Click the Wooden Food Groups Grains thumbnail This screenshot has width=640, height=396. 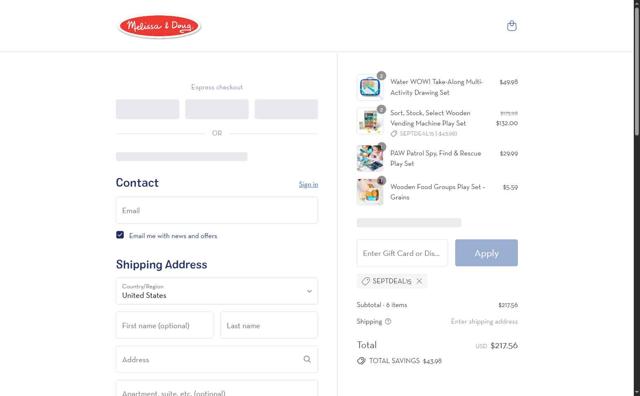click(x=370, y=191)
